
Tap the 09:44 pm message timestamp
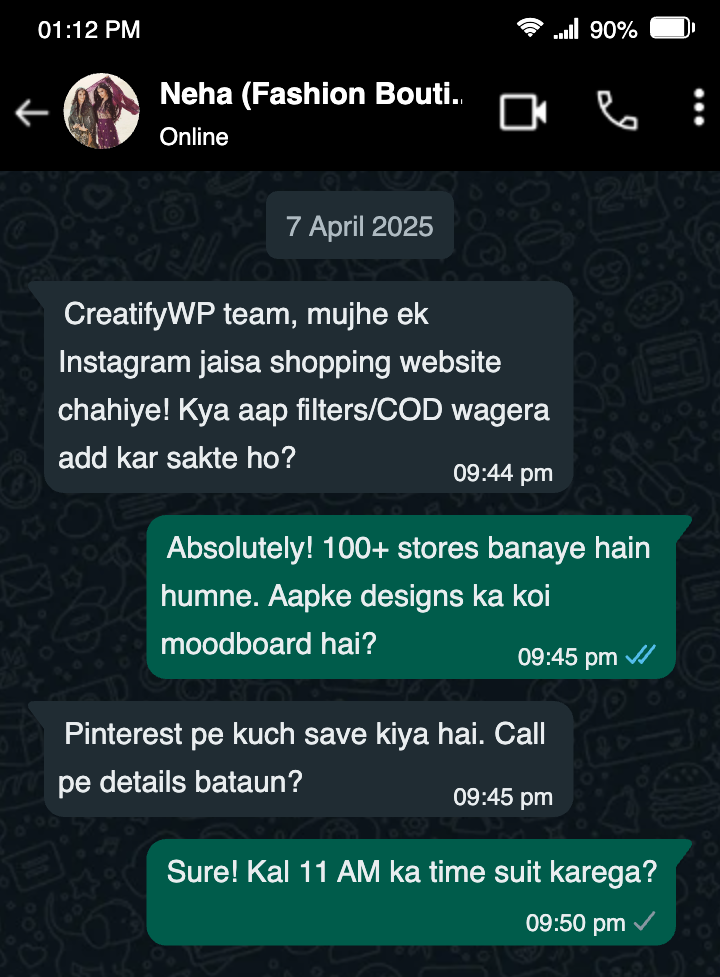503,473
